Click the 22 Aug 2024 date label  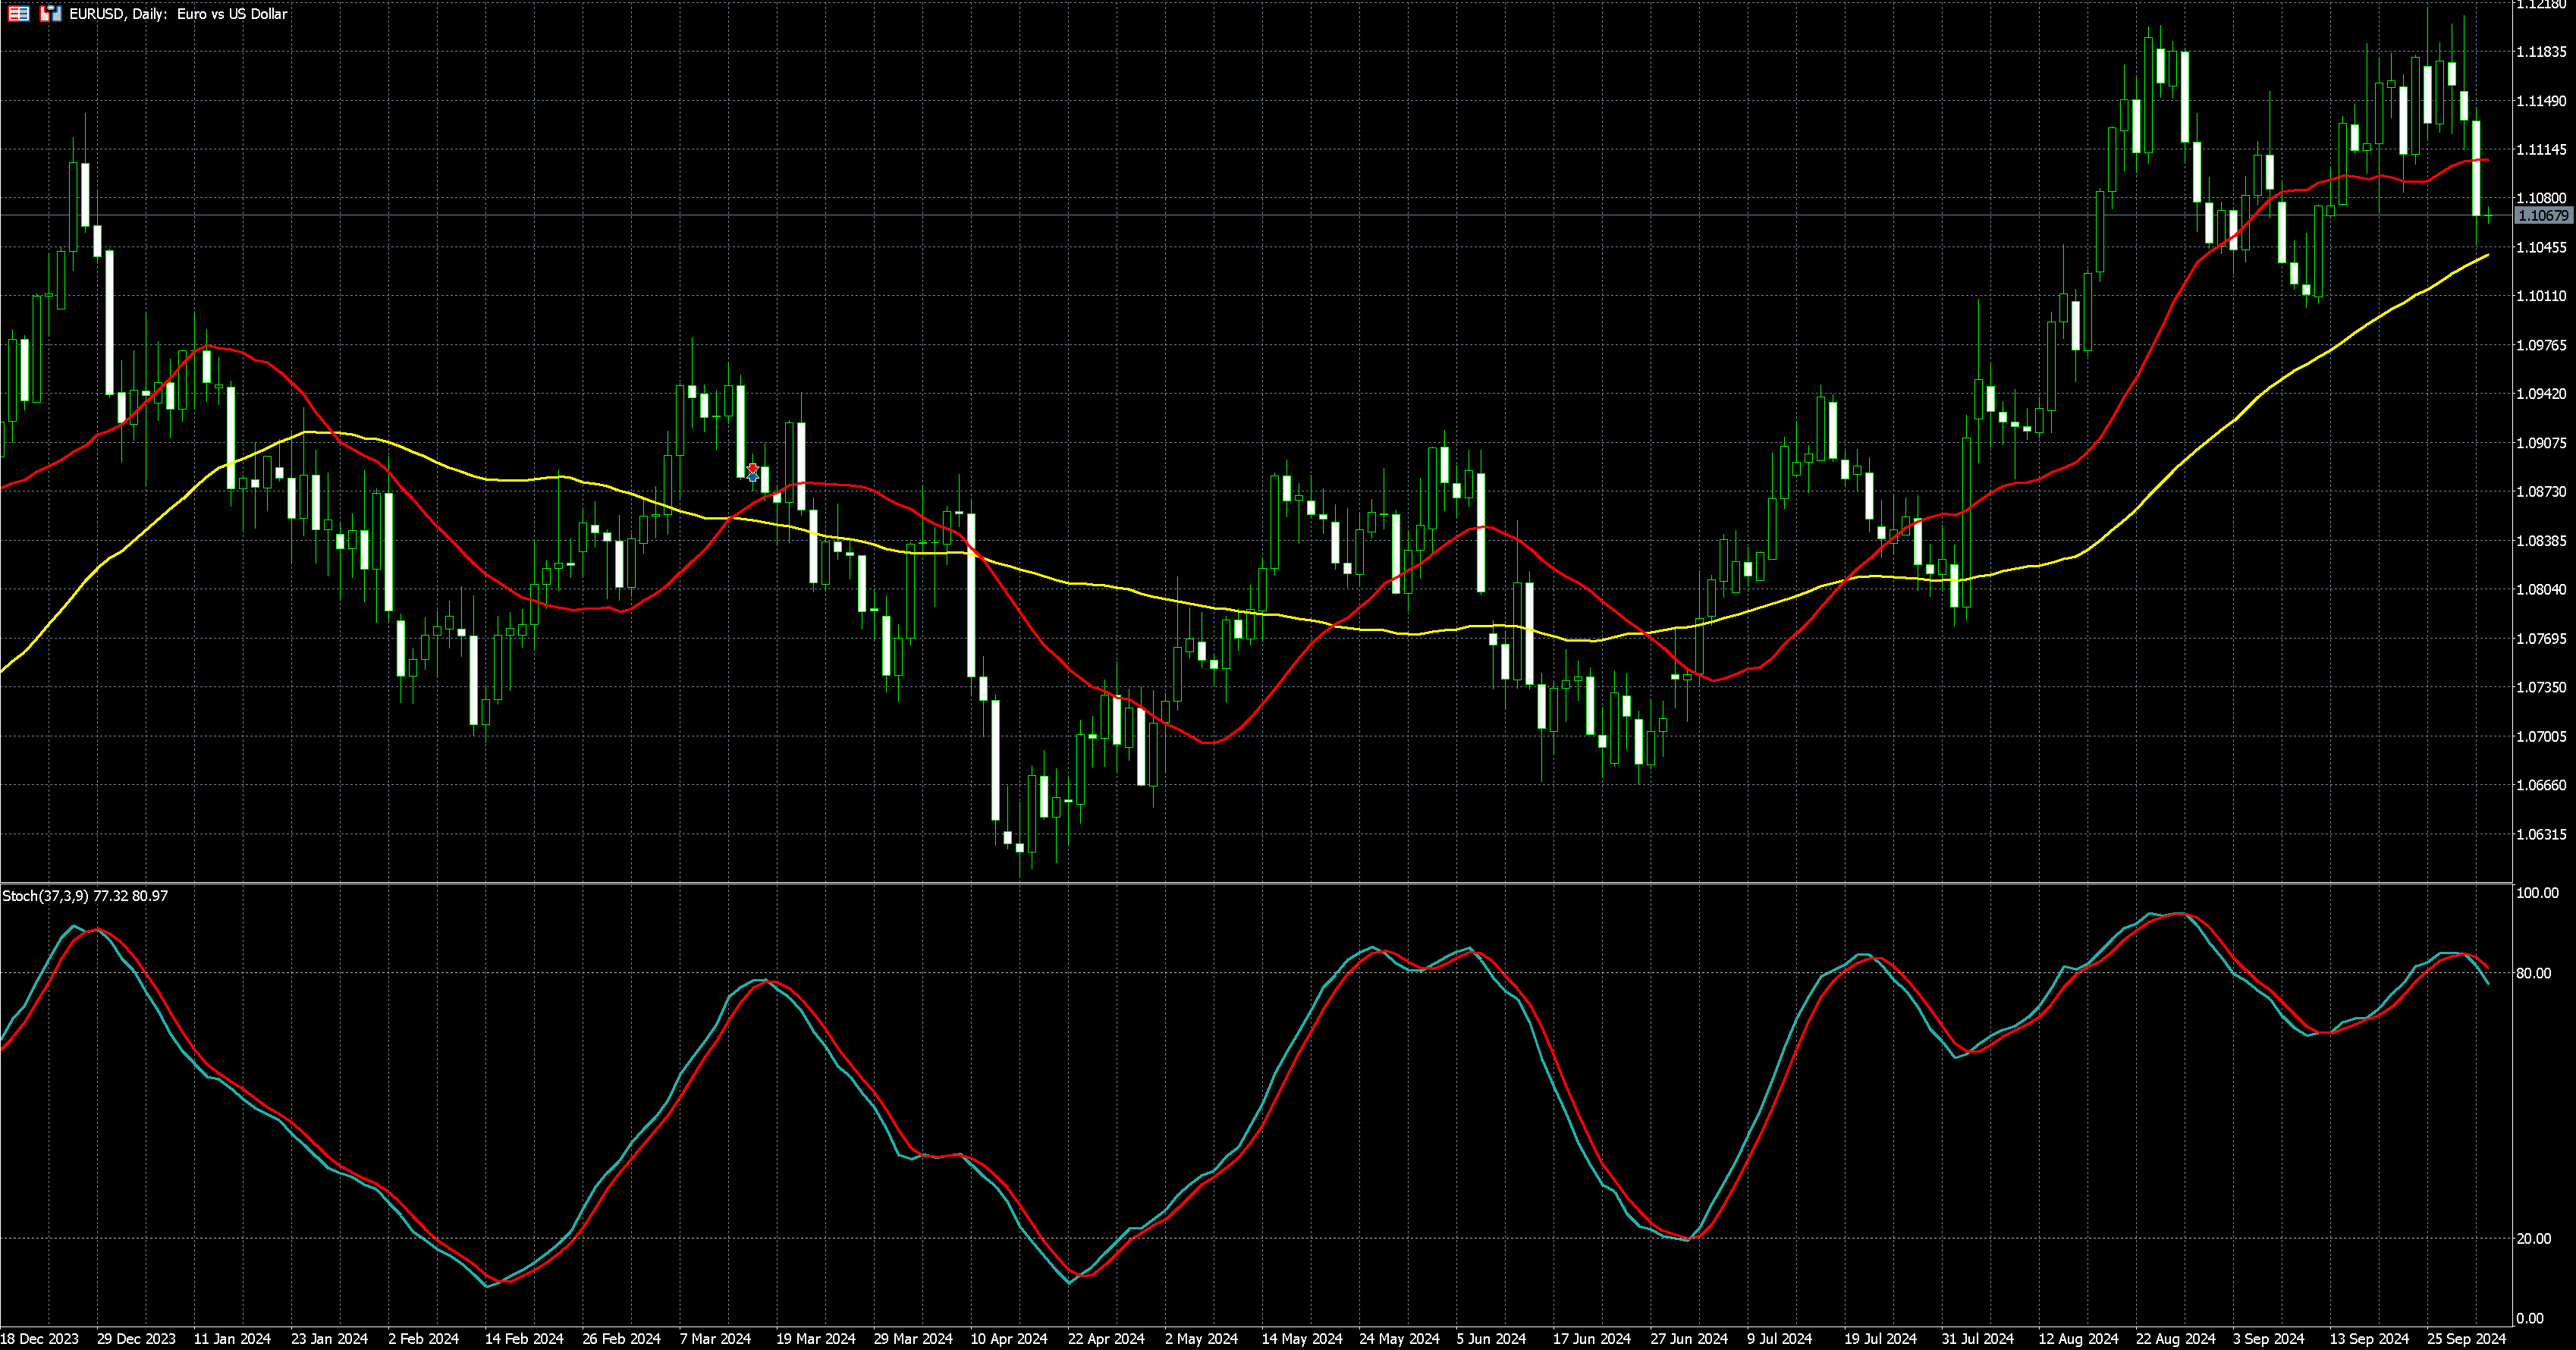pos(2176,1338)
